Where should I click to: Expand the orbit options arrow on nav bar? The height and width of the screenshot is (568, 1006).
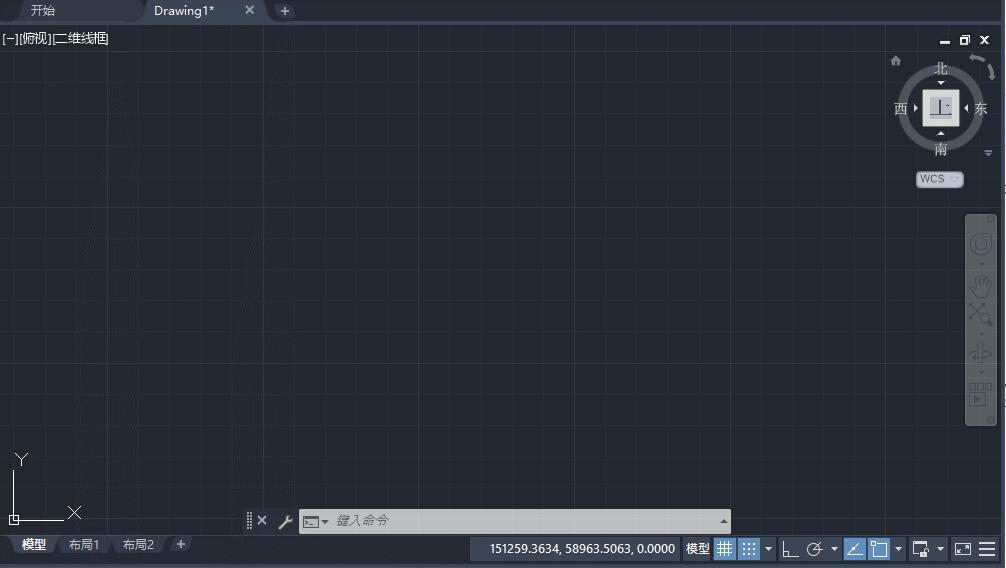point(980,373)
